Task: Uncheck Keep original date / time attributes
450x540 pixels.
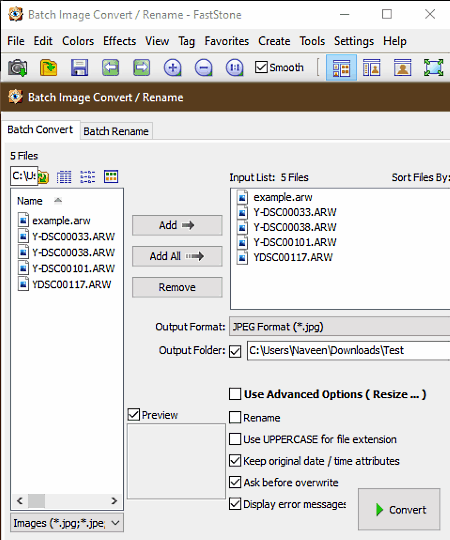Action: pyautogui.click(x=235, y=461)
